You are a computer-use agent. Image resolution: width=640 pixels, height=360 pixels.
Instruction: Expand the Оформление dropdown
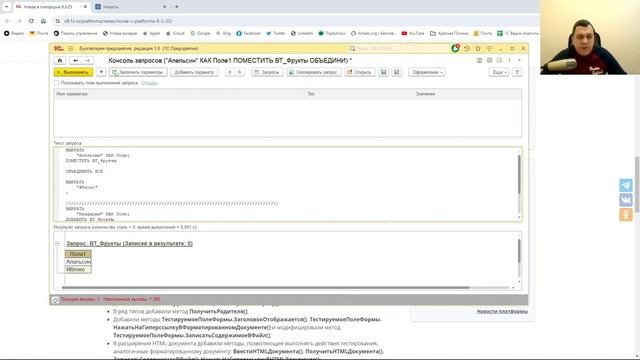coord(427,72)
